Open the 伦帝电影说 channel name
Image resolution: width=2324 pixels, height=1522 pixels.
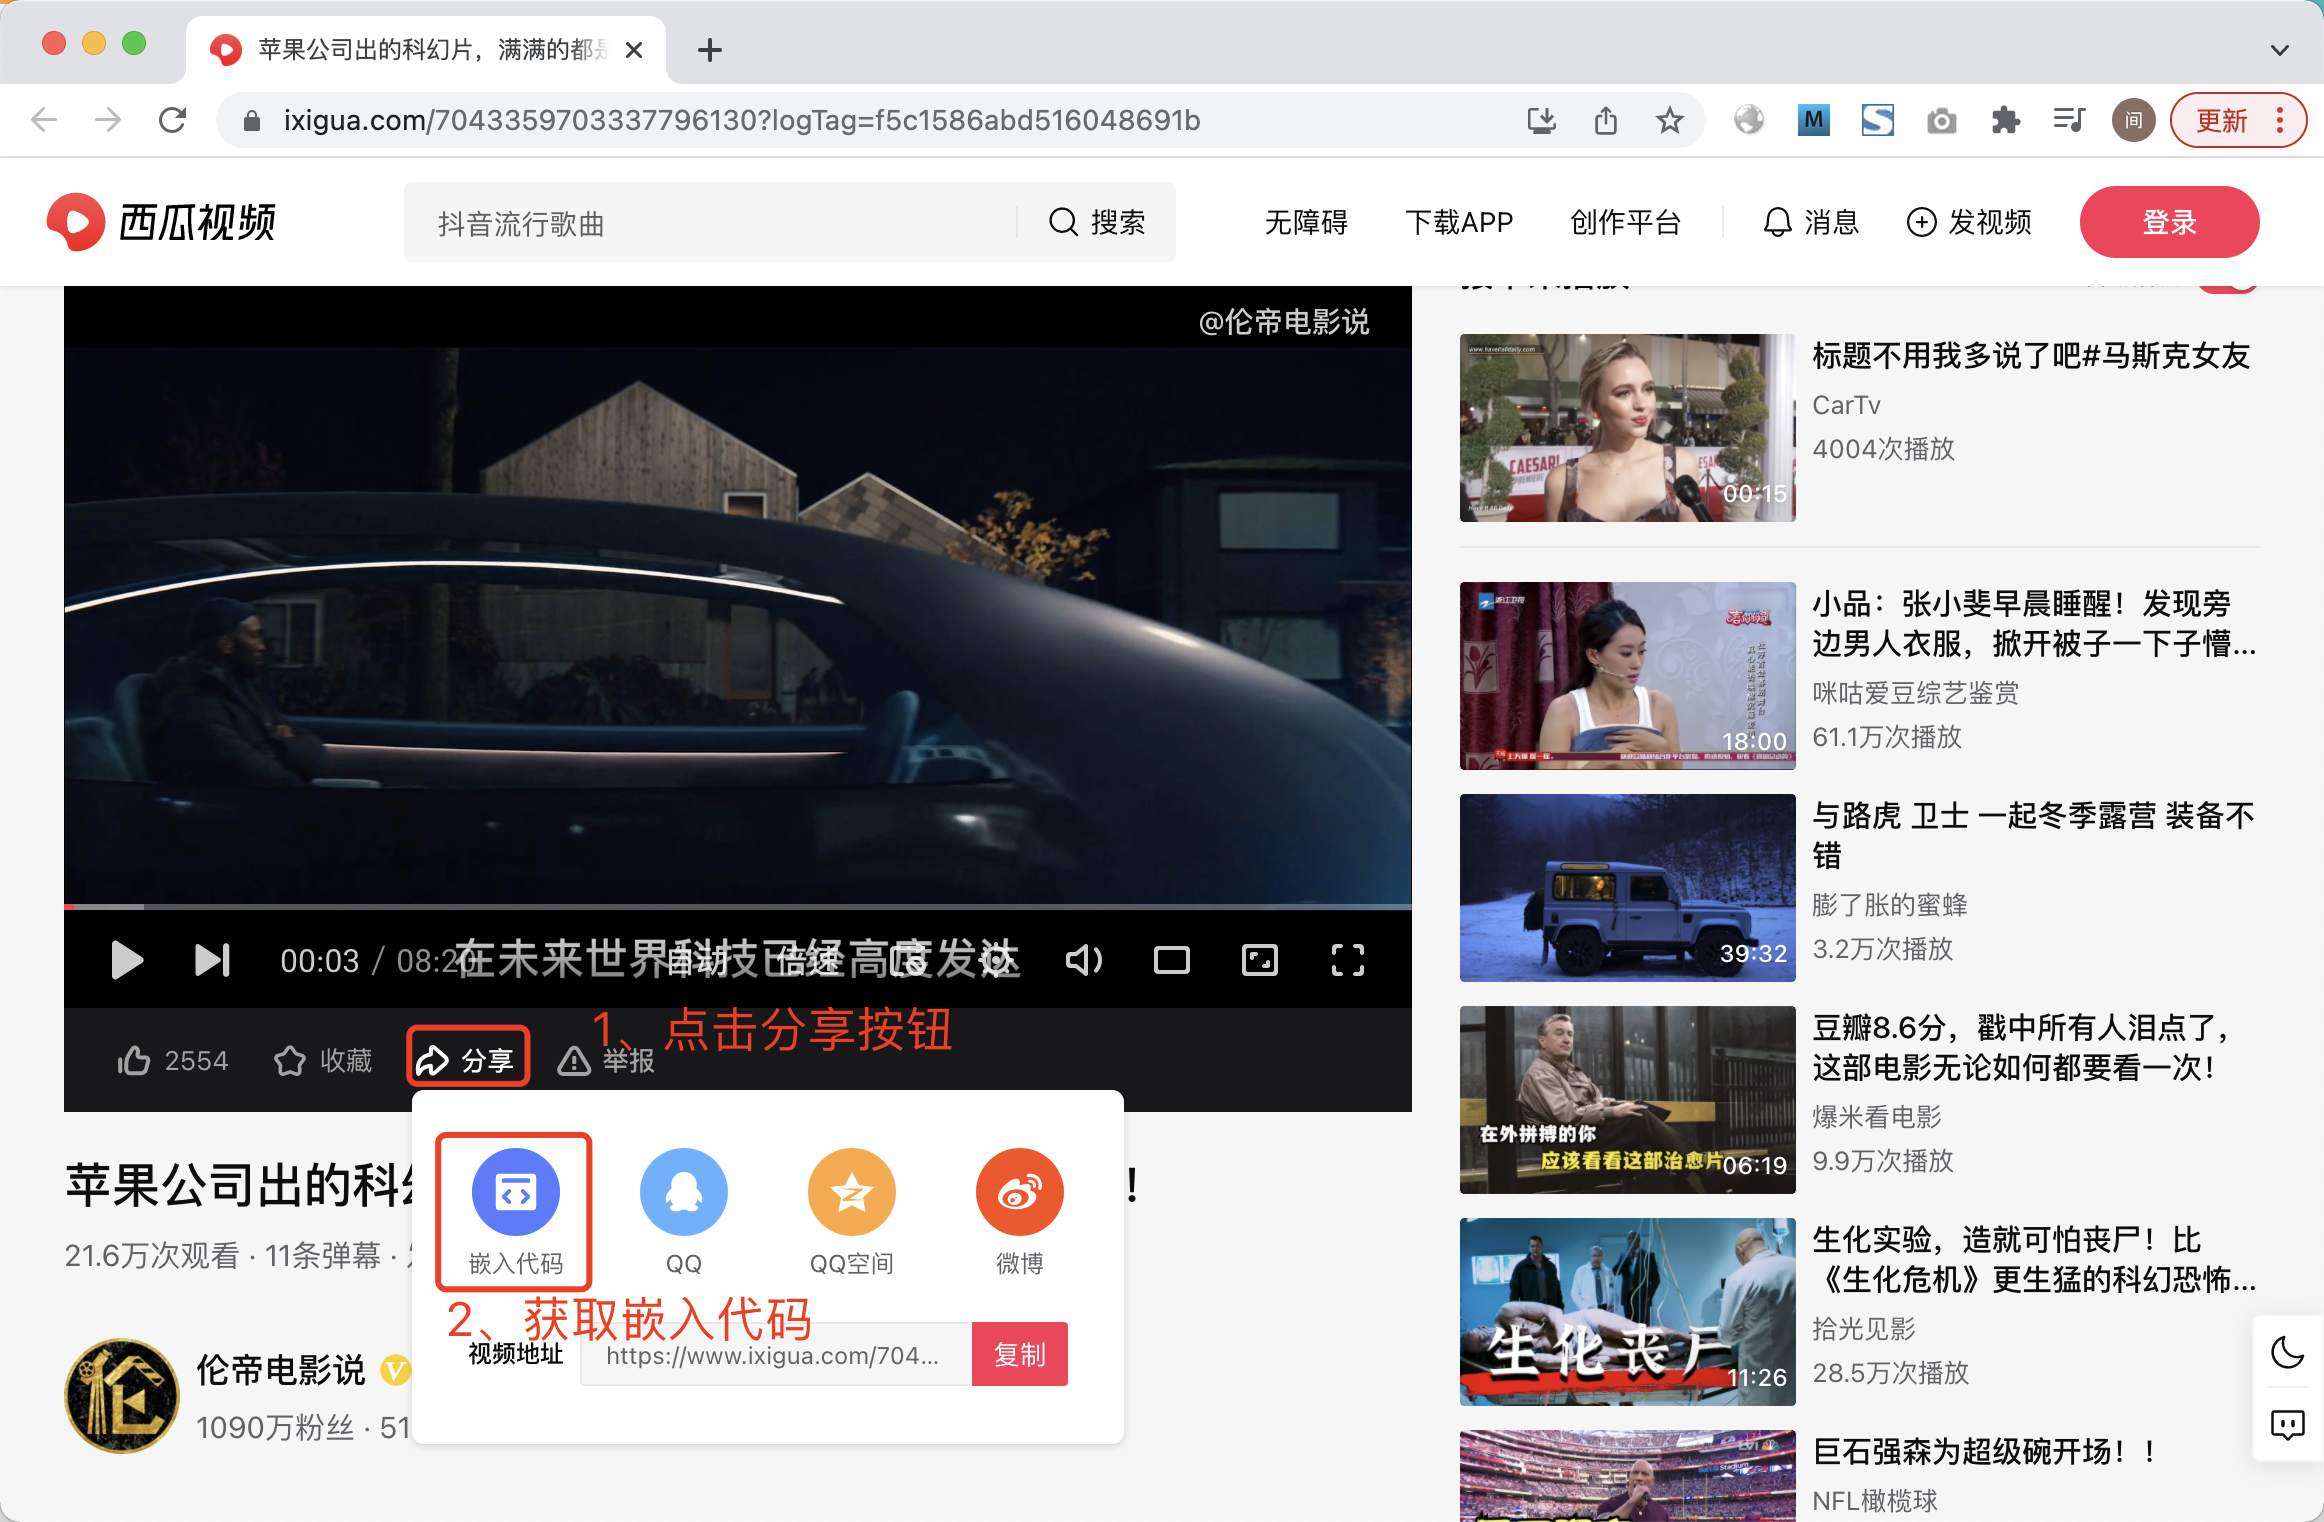(x=280, y=1370)
